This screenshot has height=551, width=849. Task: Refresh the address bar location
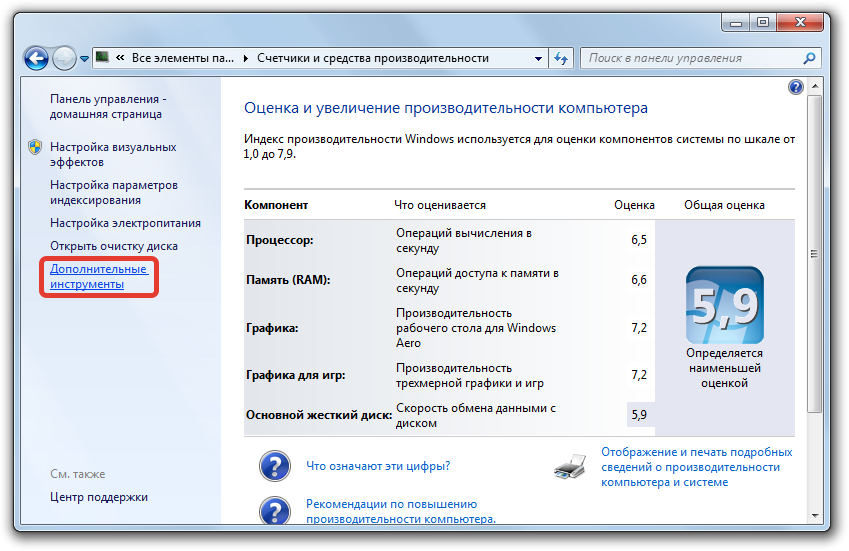tap(561, 58)
